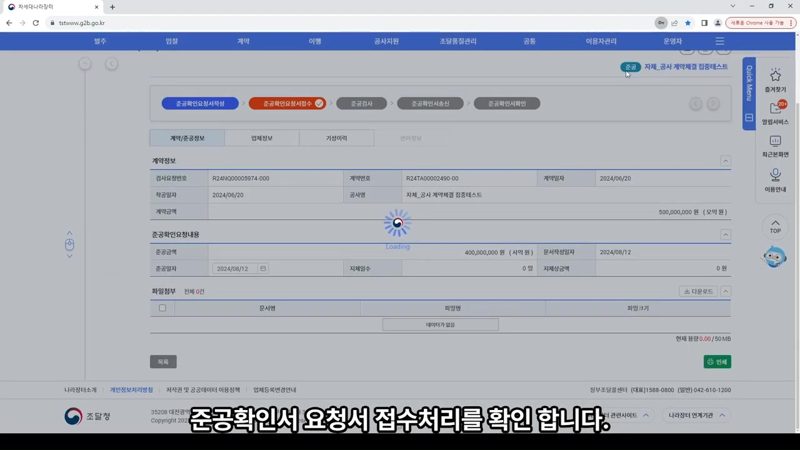
Task: Bookmark this page with the star icon
Action: point(688,23)
